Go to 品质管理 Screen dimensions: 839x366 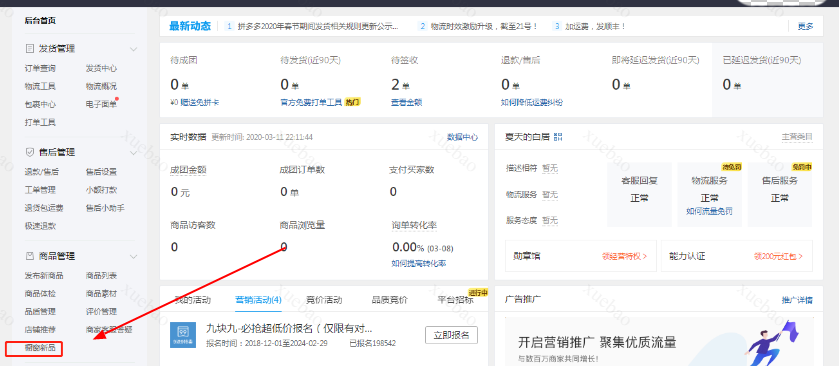pos(40,311)
